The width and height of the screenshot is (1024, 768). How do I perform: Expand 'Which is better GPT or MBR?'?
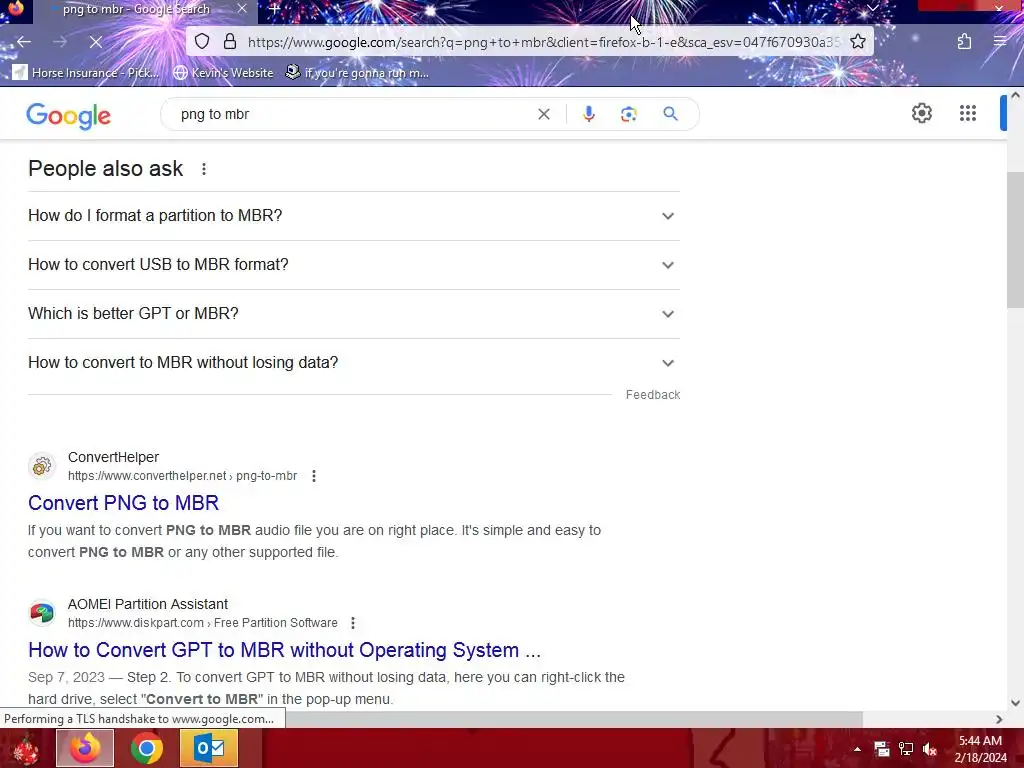(x=353, y=313)
